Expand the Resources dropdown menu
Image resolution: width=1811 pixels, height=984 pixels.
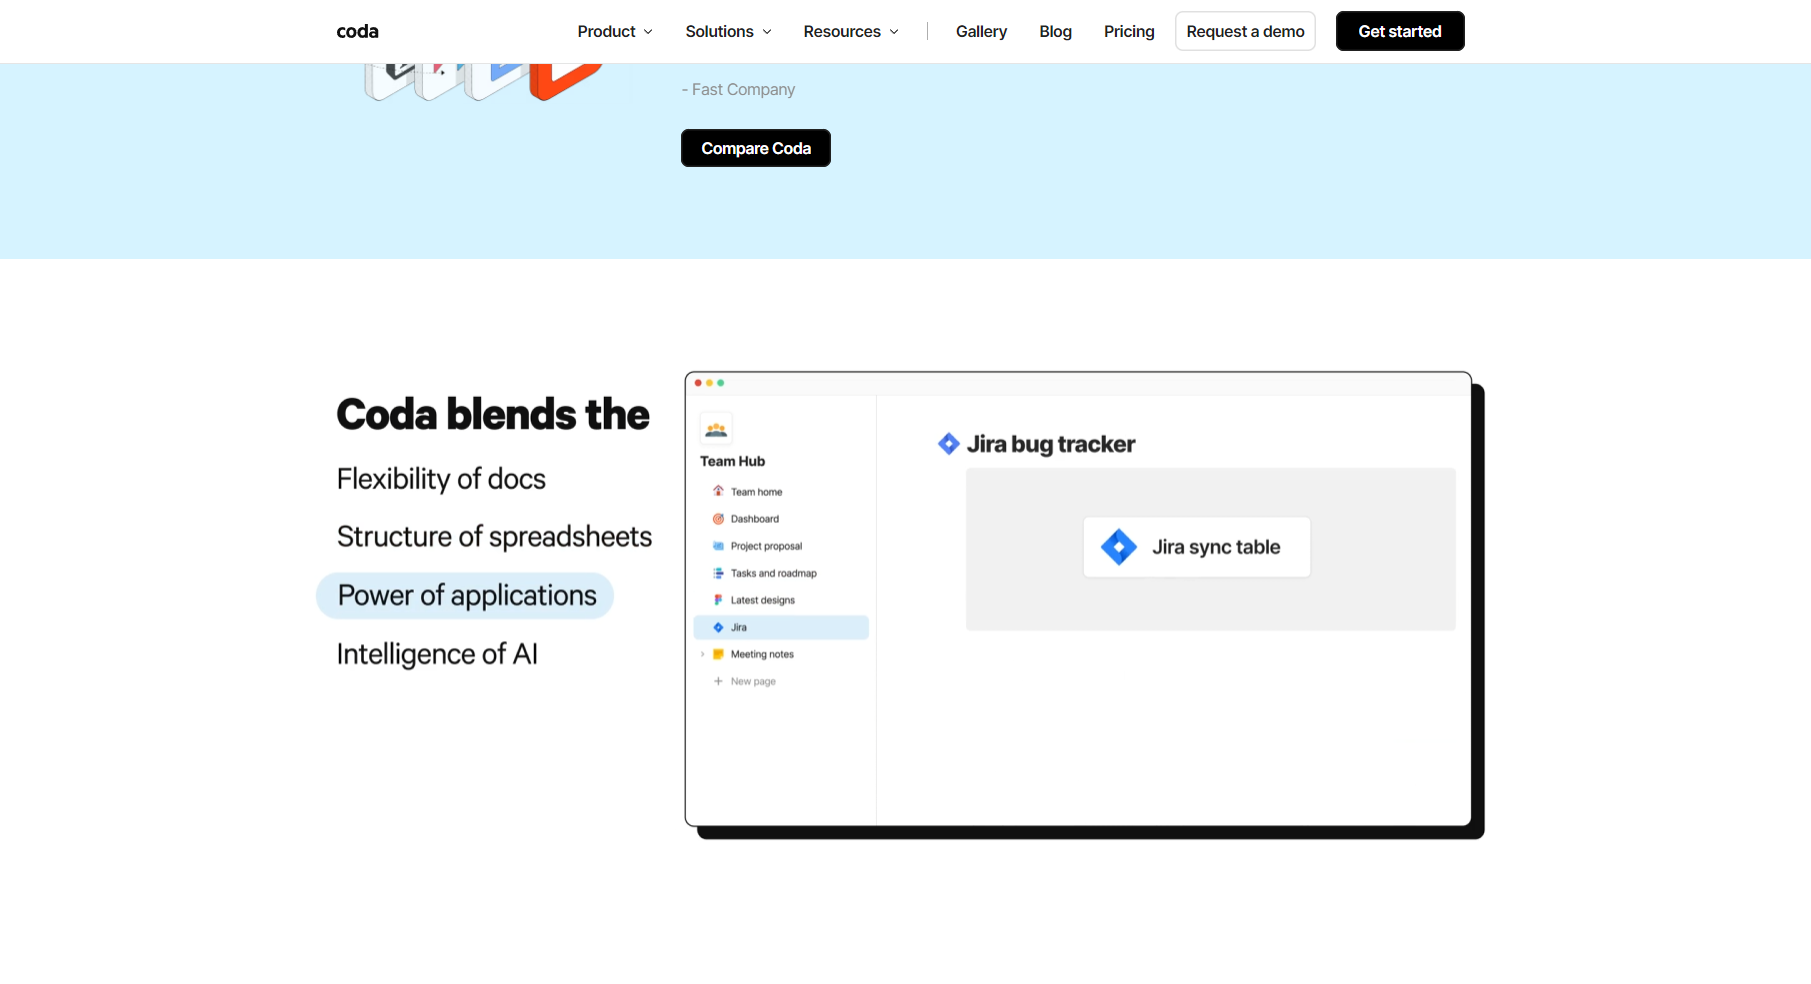pyautogui.click(x=850, y=32)
